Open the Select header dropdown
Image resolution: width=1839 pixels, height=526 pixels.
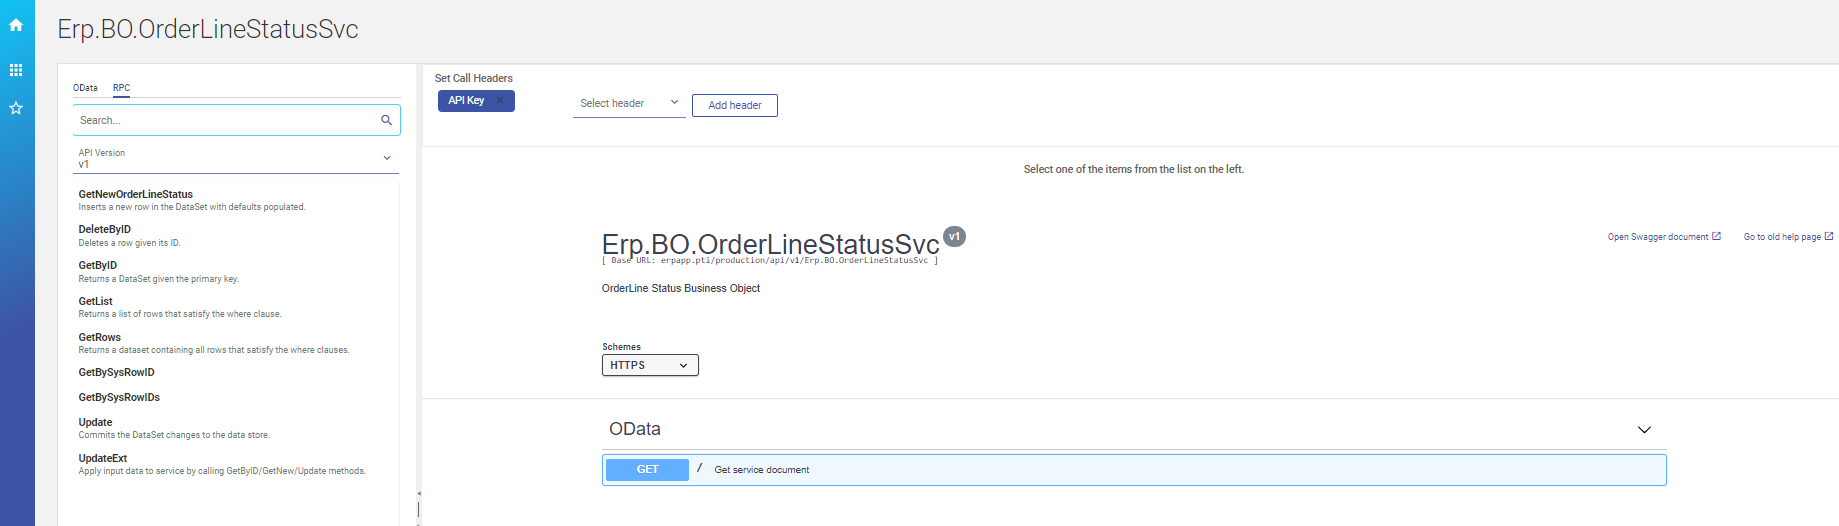click(629, 104)
